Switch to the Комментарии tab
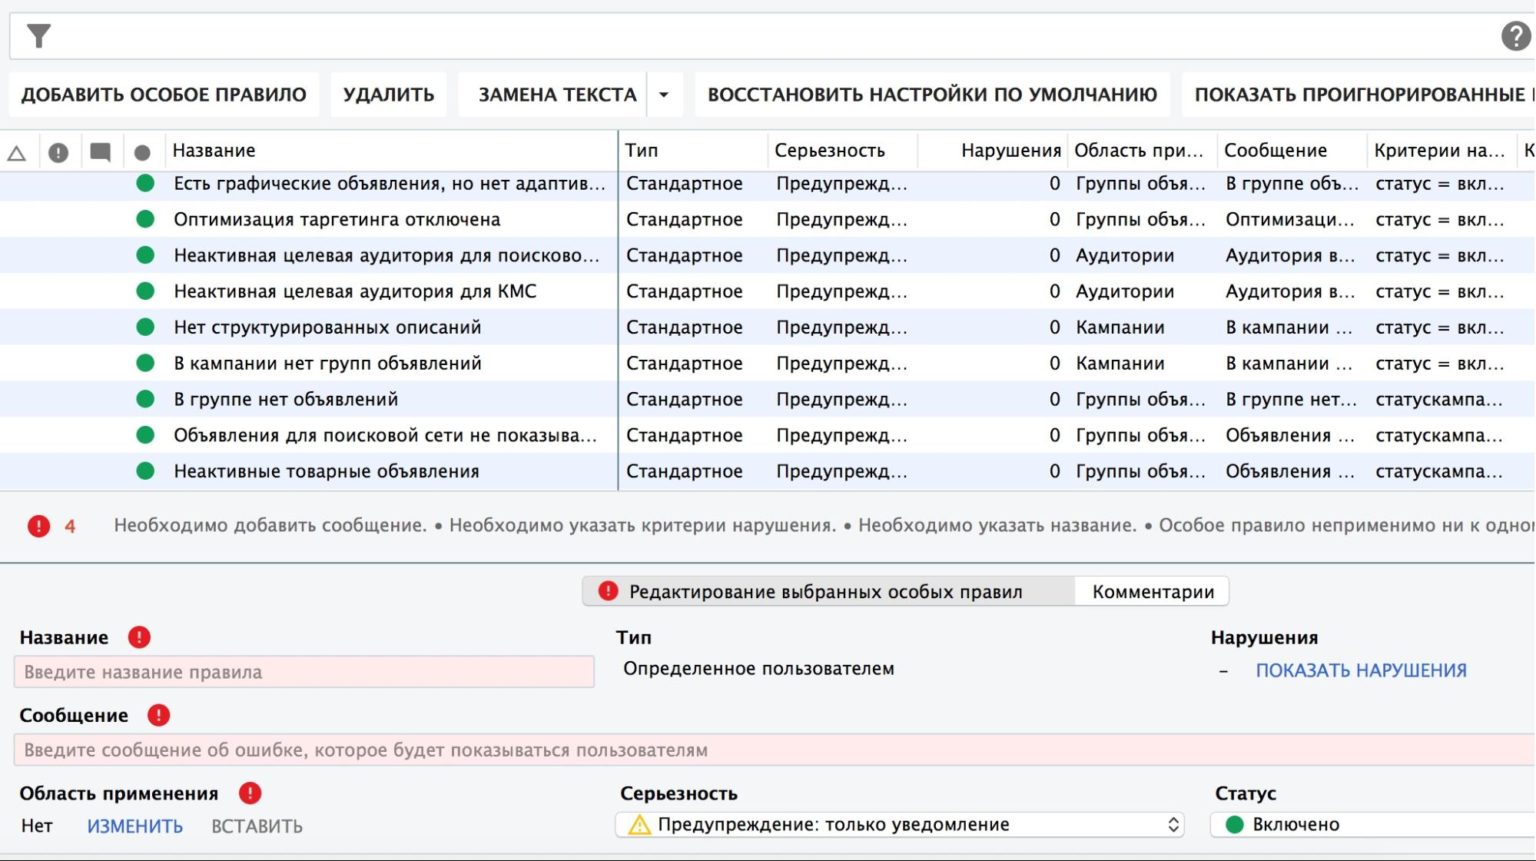Screen dimensions: 1536x861 pyautogui.click(x=1151, y=591)
